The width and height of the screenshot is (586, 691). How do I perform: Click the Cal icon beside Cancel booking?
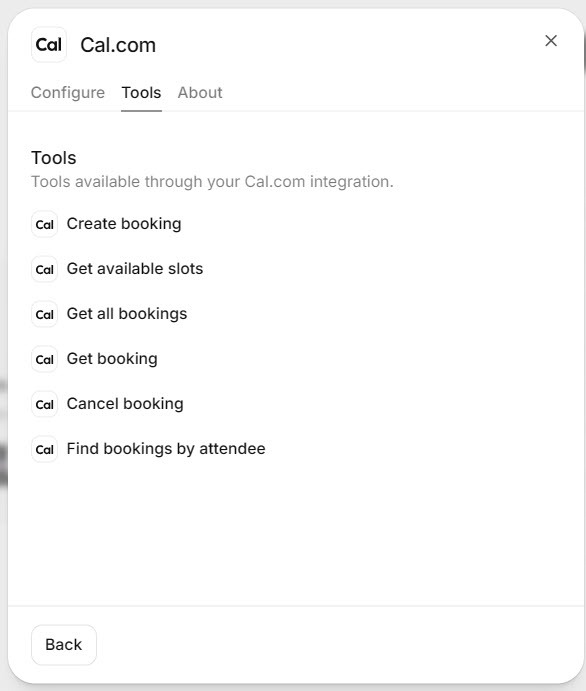click(x=45, y=404)
